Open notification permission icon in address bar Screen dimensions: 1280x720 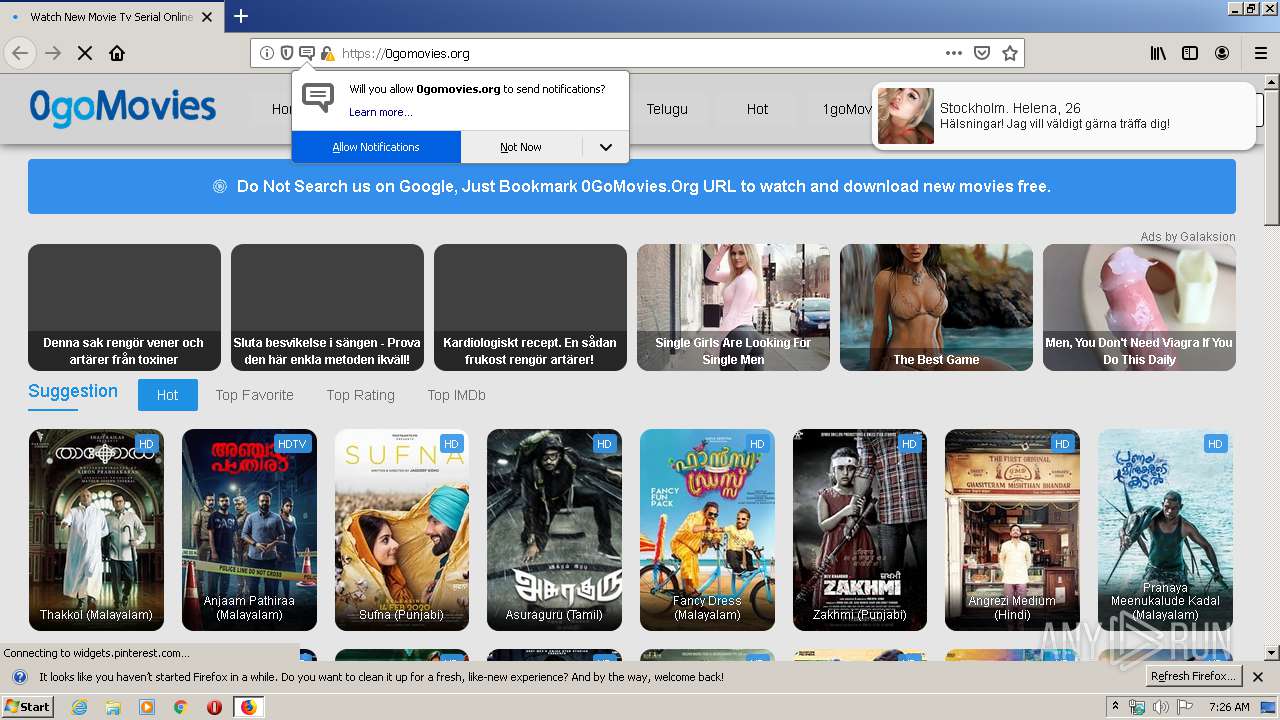[307, 53]
